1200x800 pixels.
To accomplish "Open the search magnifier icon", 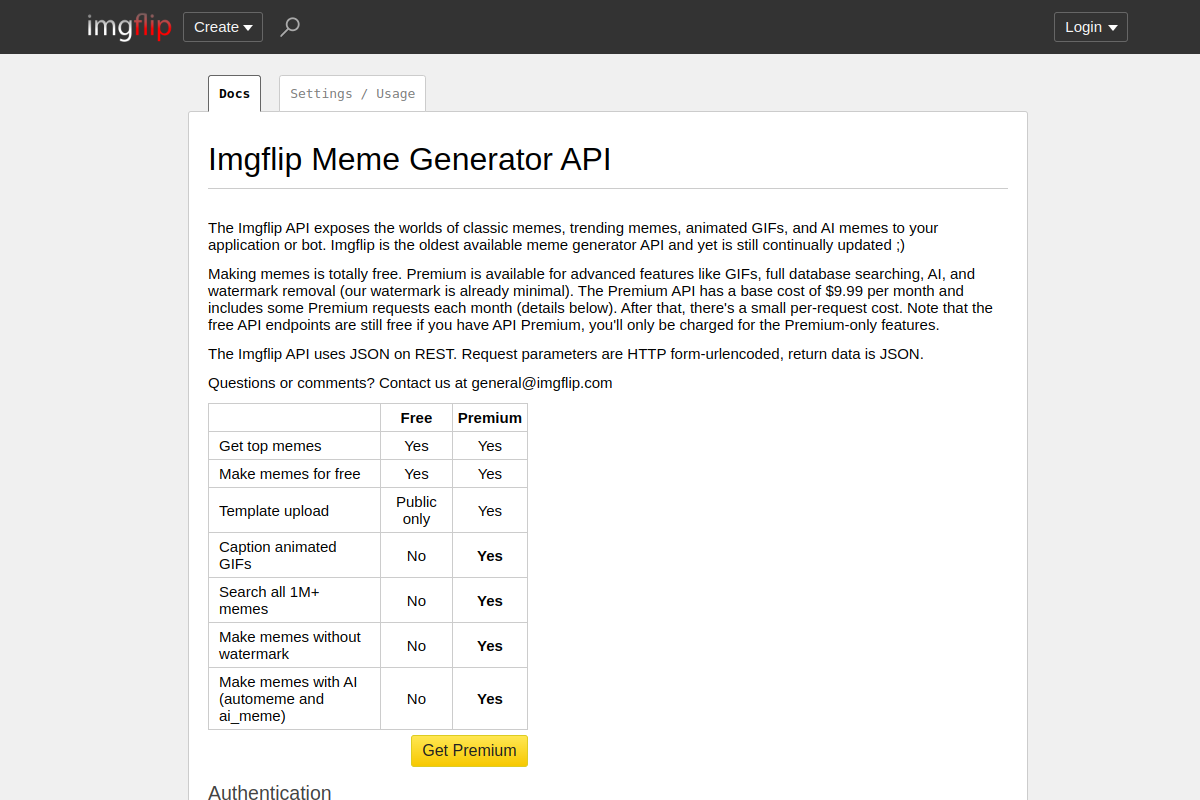I will tap(290, 27).
